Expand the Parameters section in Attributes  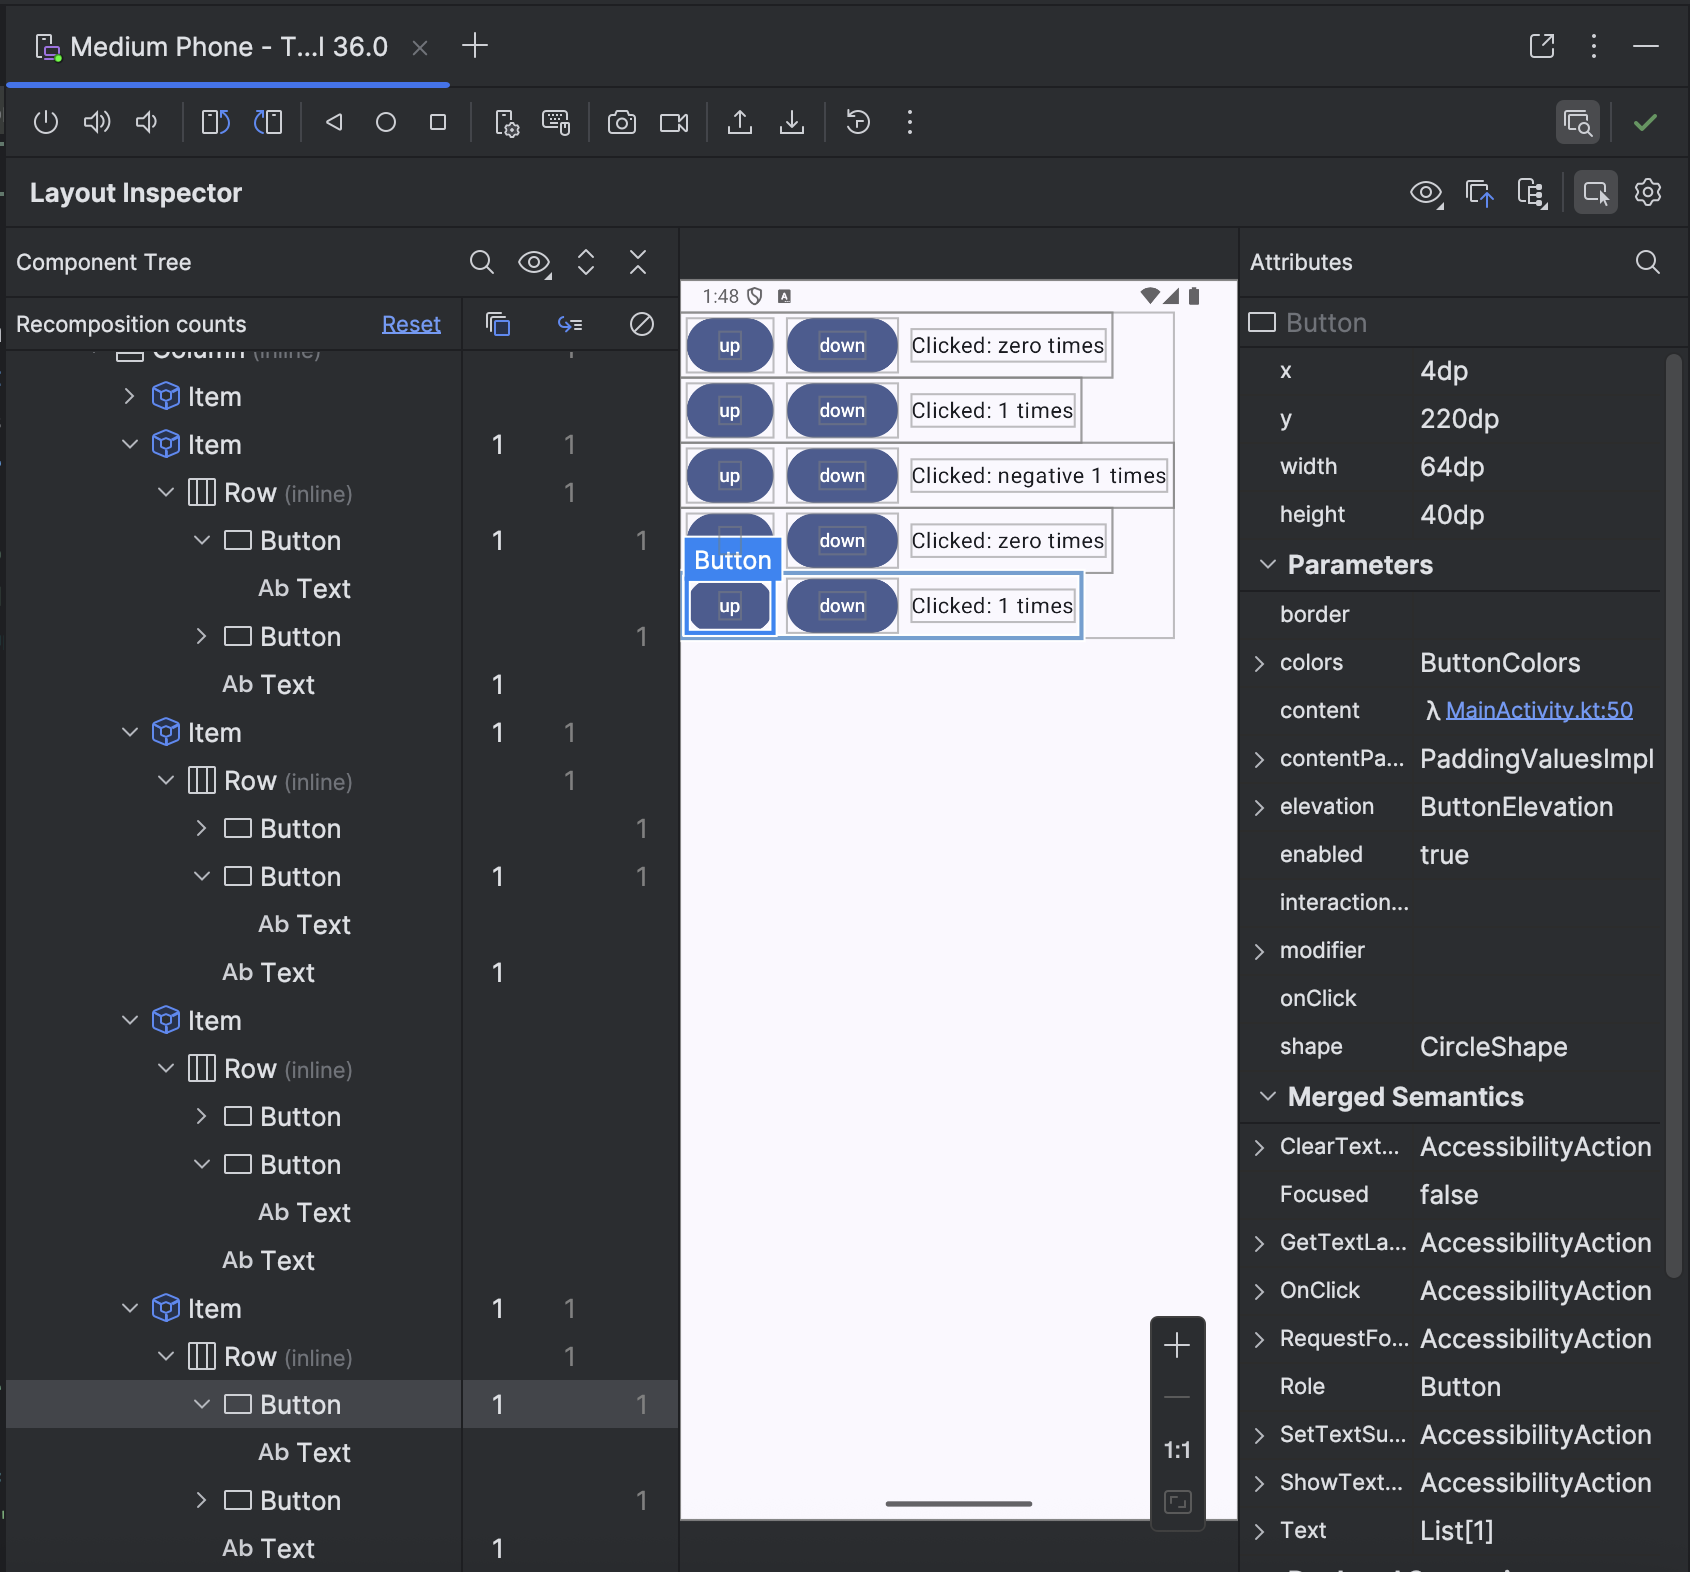point(1268,564)
